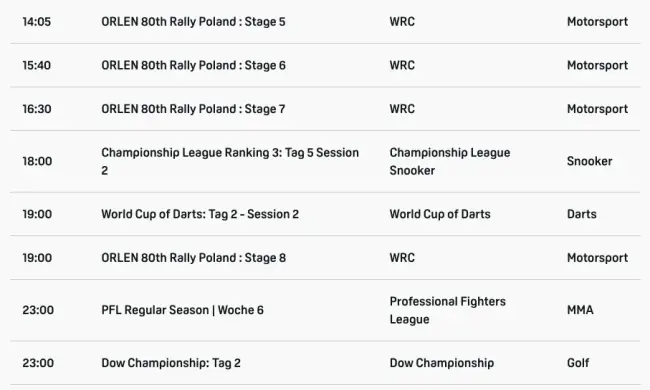This screenshot has height=390, width=650.
Task: Click PFL Regular Season Woche 6 event
Action: (182, 310)
